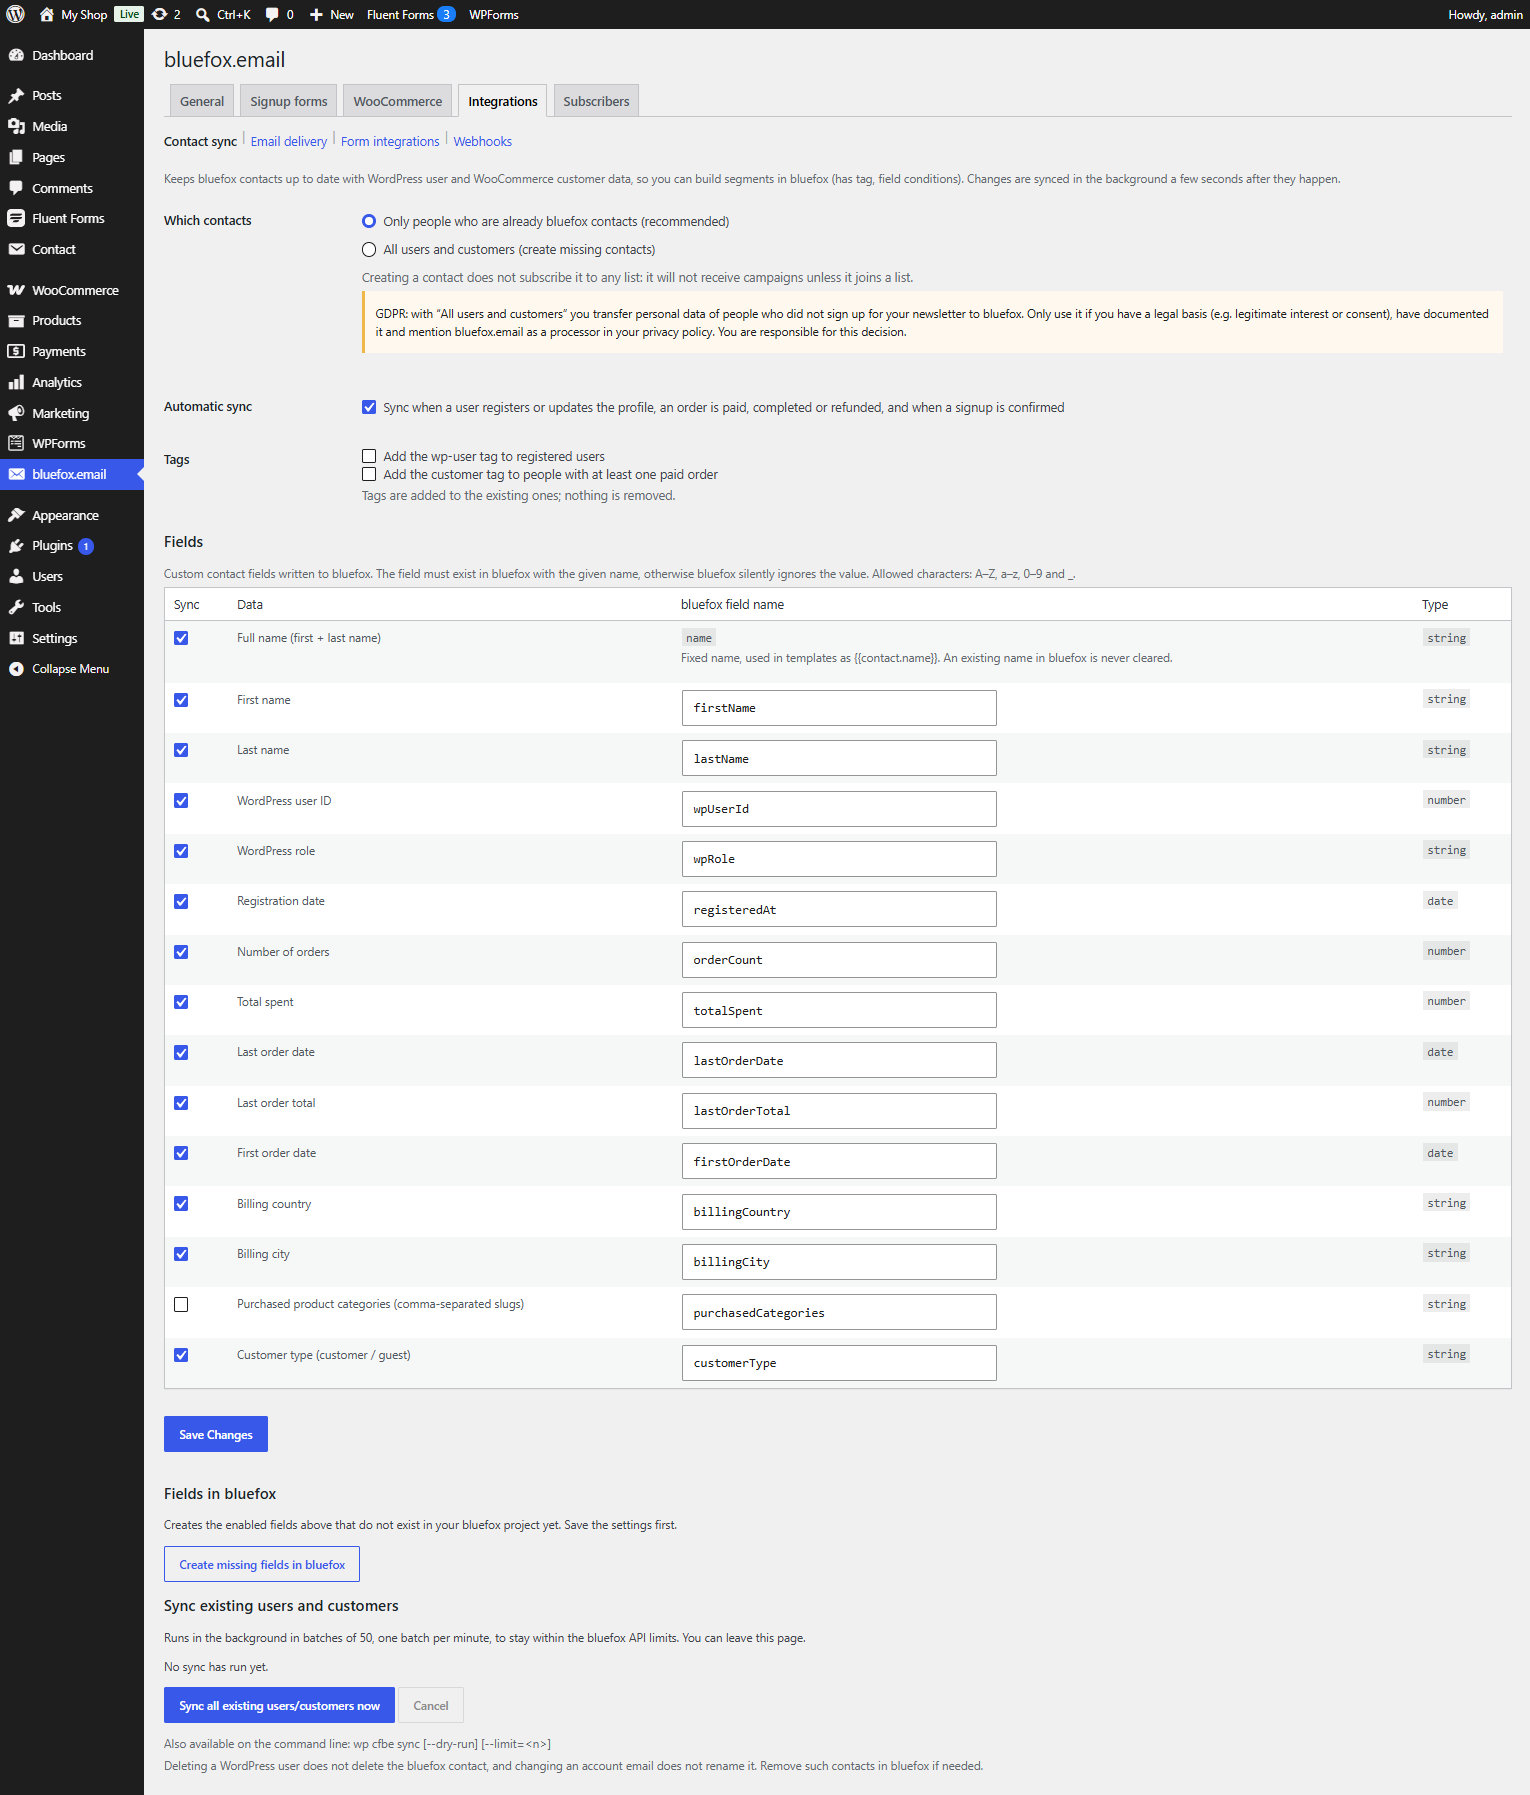The height and width of the screenshot is (1795, 1530).
Task: Uncheck sync for Billing country field
Action: pyautogui.click(x=181, y=1204)
